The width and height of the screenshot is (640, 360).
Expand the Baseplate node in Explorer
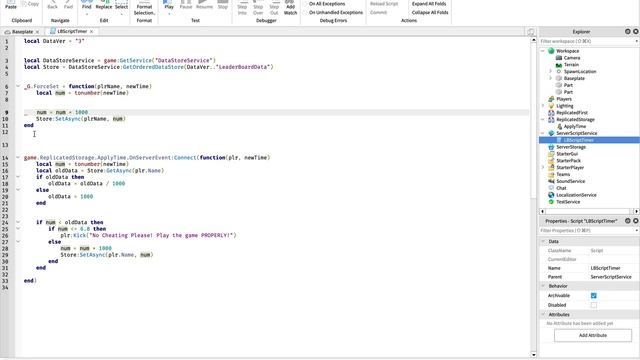(550, 78)
